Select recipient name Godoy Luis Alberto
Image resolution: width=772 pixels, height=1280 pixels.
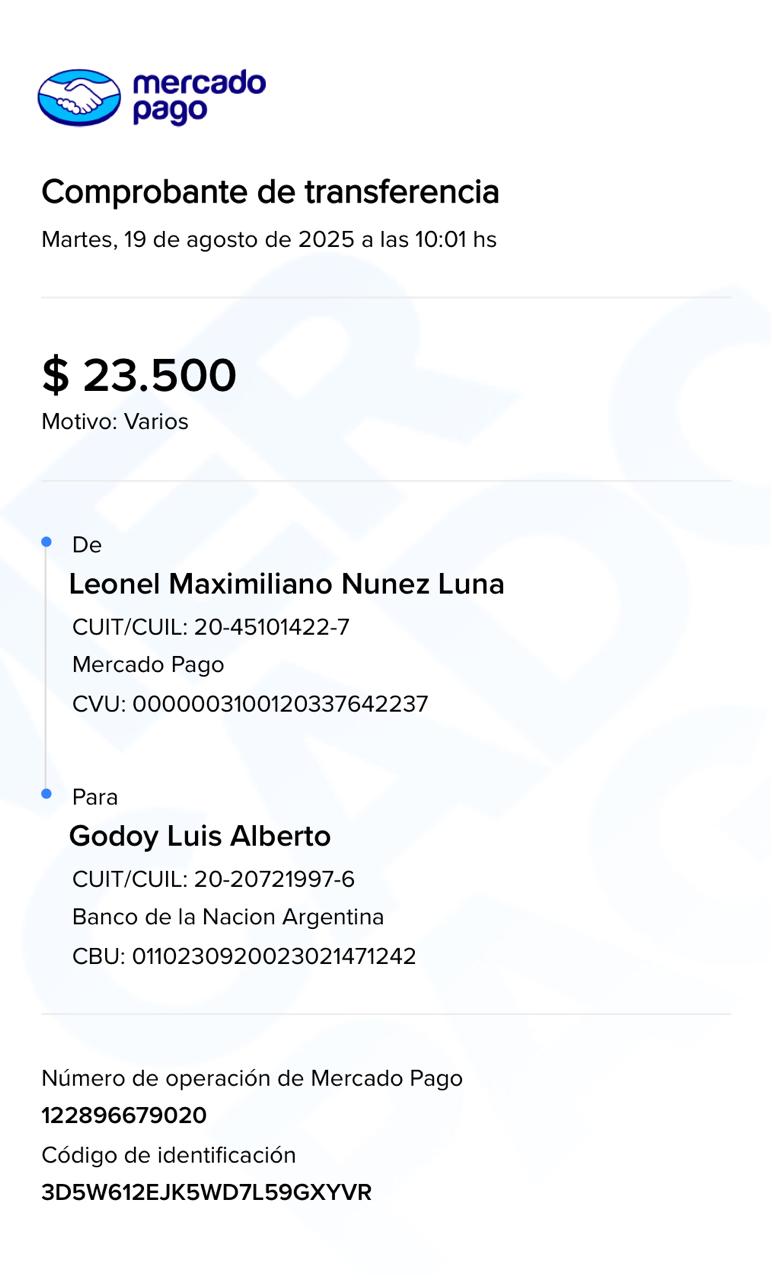pyautogui.click(x=199, y=836)
